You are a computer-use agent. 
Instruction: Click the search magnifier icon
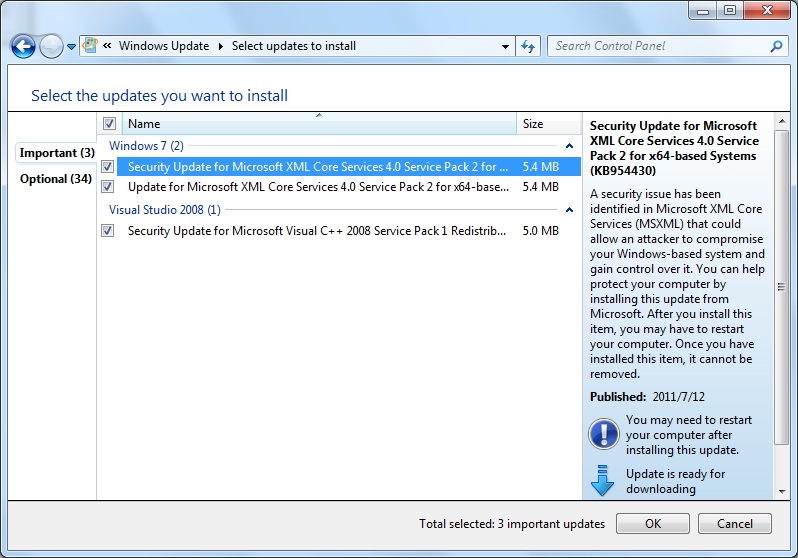coord(776,46)
